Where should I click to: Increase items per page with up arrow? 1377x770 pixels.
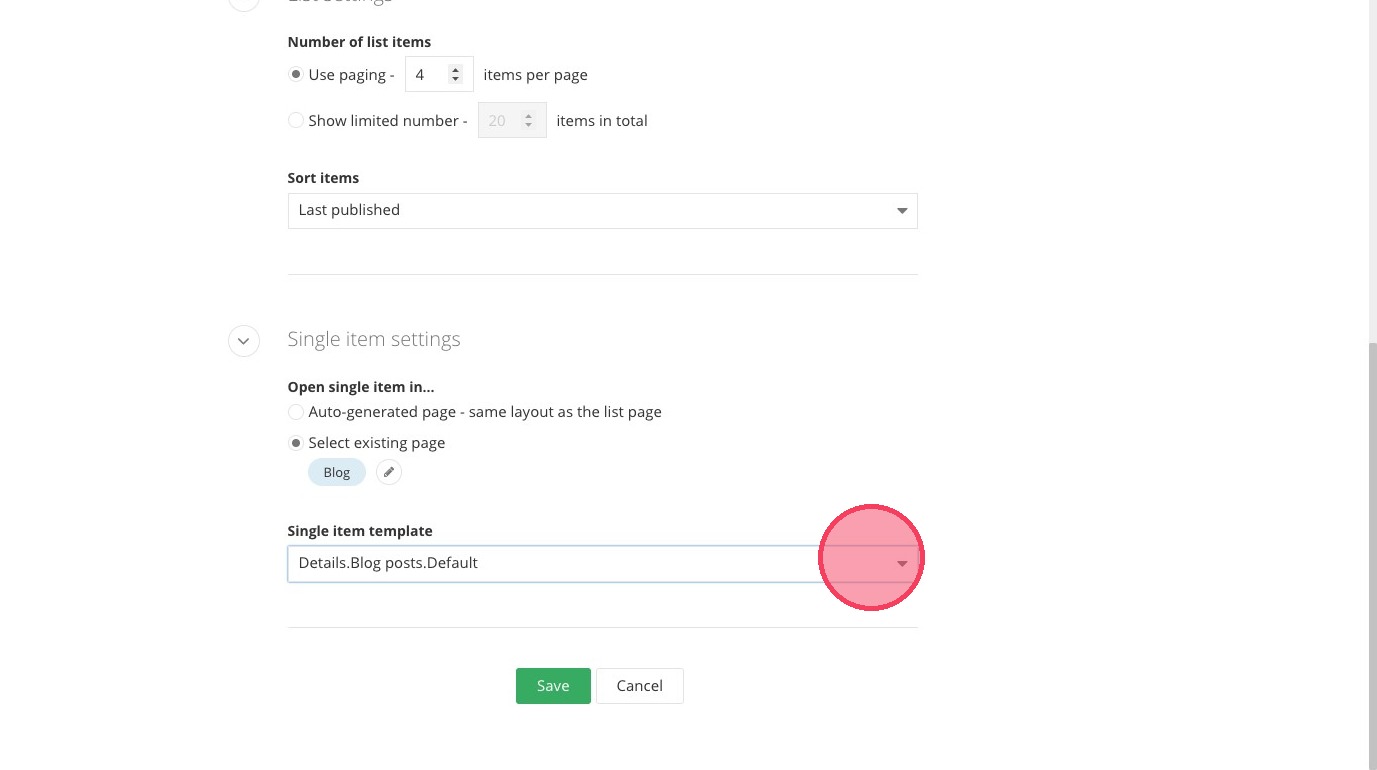[456, 69]
